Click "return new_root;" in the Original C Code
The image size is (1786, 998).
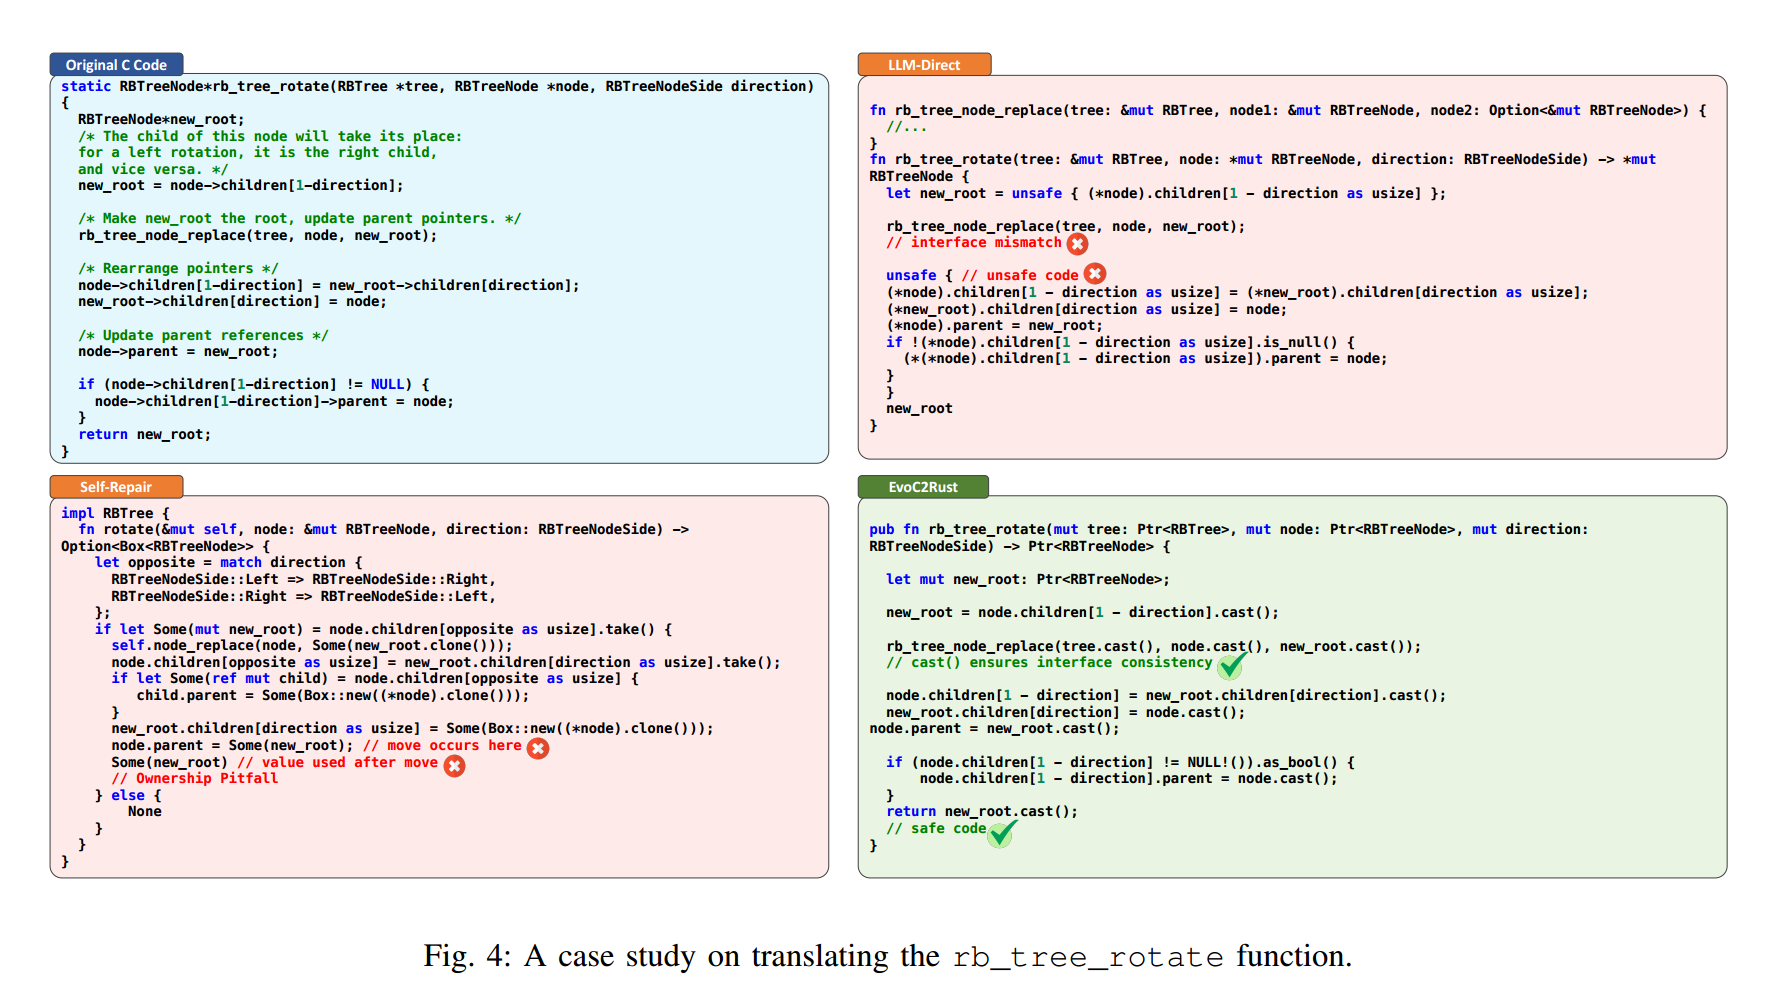[x=144, y=434]
